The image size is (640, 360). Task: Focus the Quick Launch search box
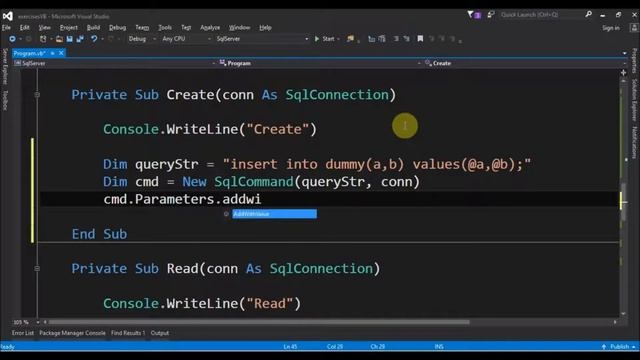542,15
